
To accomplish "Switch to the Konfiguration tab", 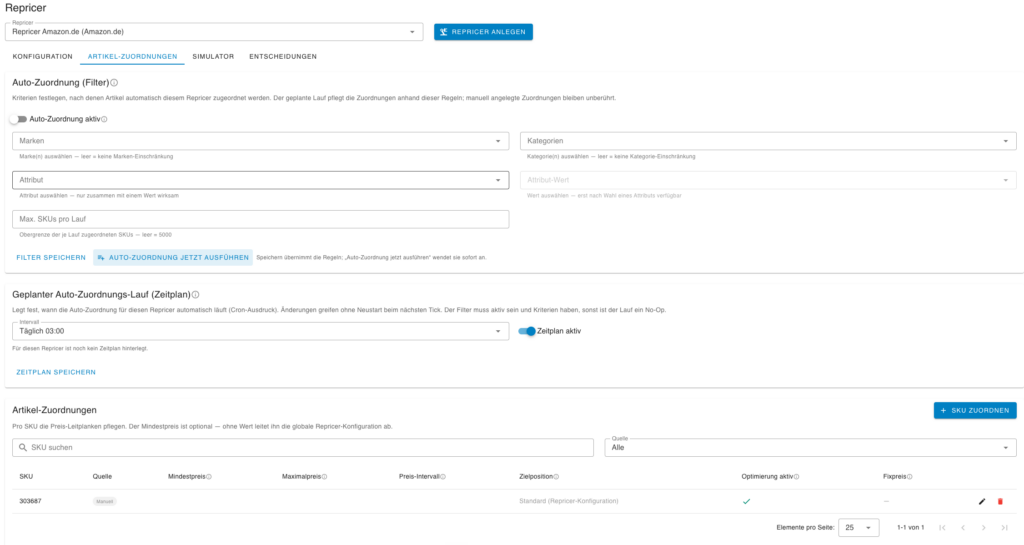I will pyautogui.click(x=42, y=57).
